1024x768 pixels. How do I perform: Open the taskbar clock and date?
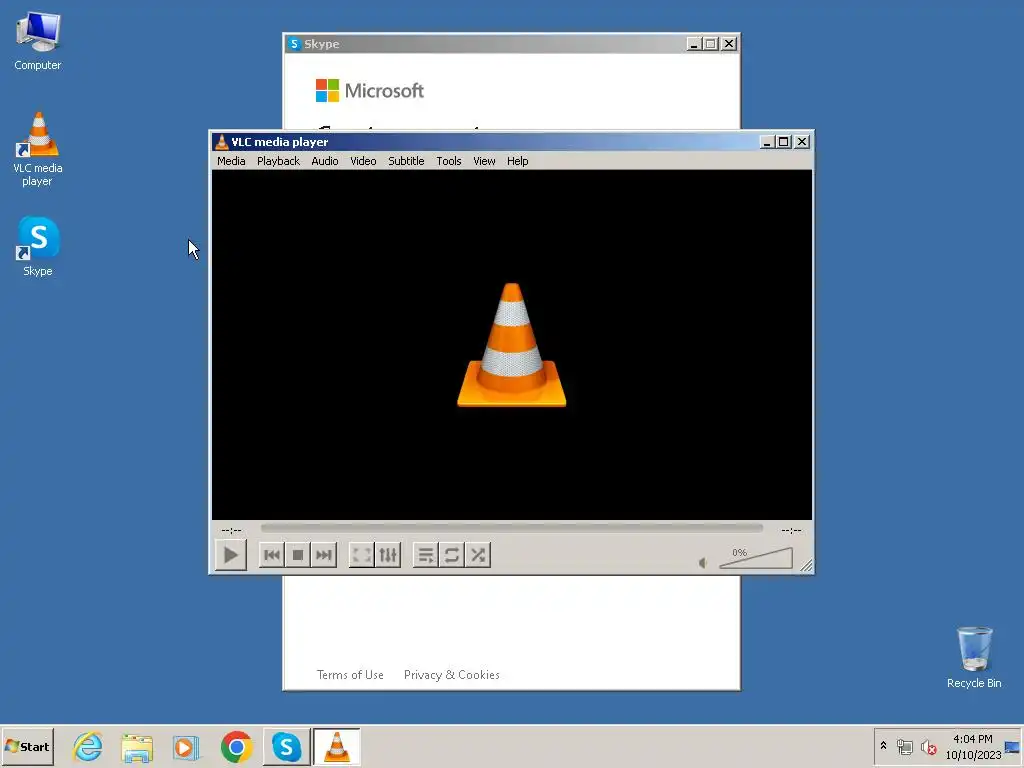click(x=973, y=746)
